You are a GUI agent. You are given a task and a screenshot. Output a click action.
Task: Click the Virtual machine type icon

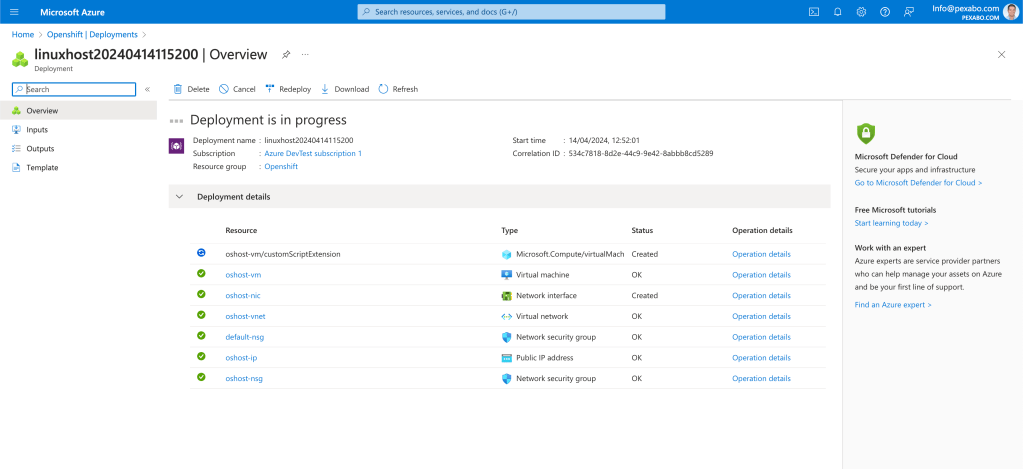506,275
